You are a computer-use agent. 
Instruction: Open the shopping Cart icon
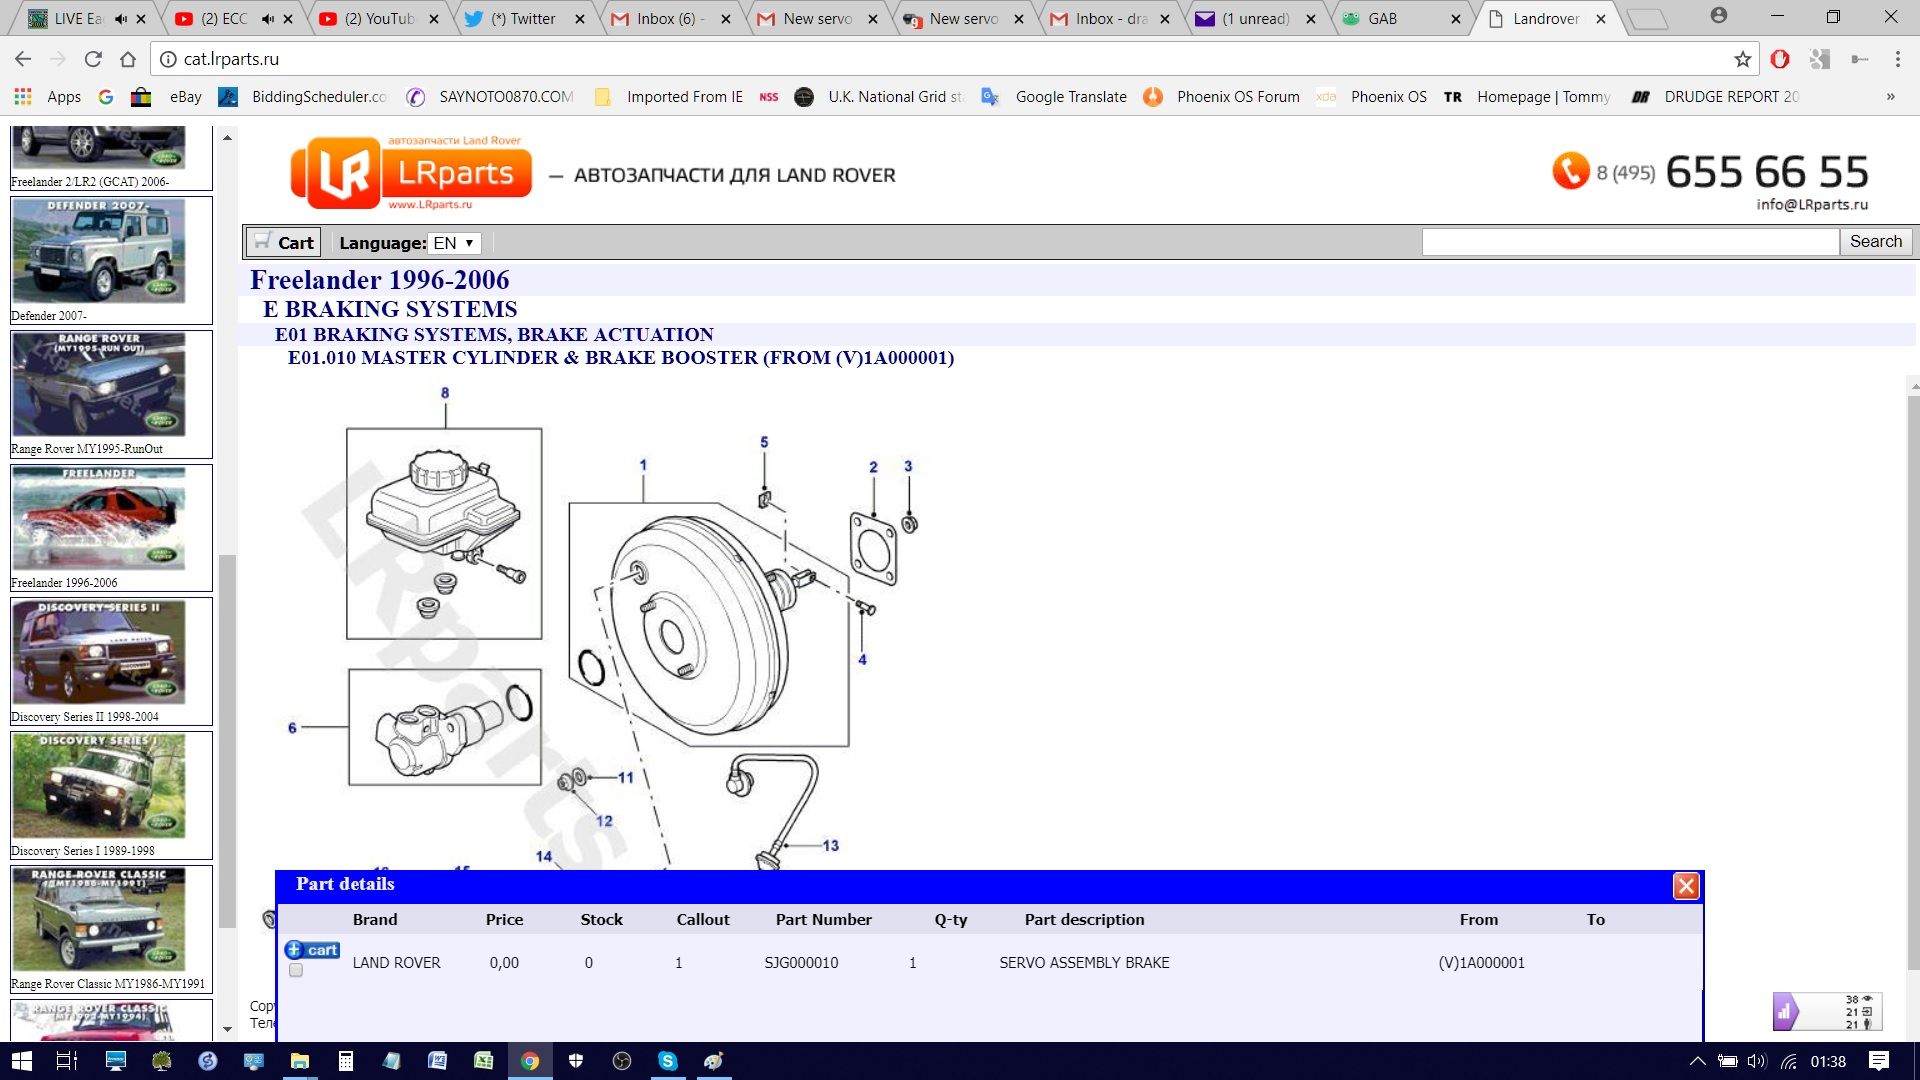[283, 242]
